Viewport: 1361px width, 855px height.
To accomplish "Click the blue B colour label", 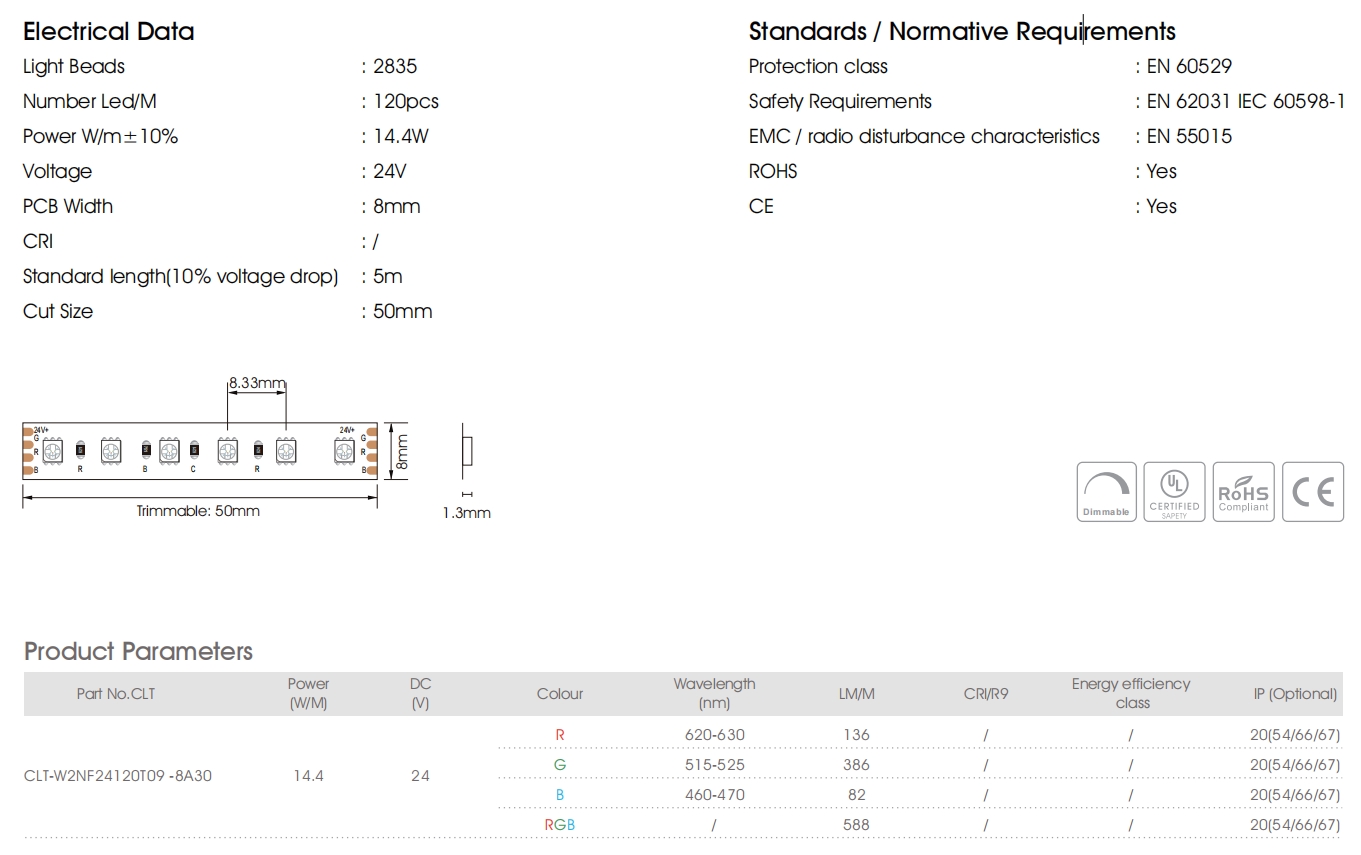I will 560,795.
